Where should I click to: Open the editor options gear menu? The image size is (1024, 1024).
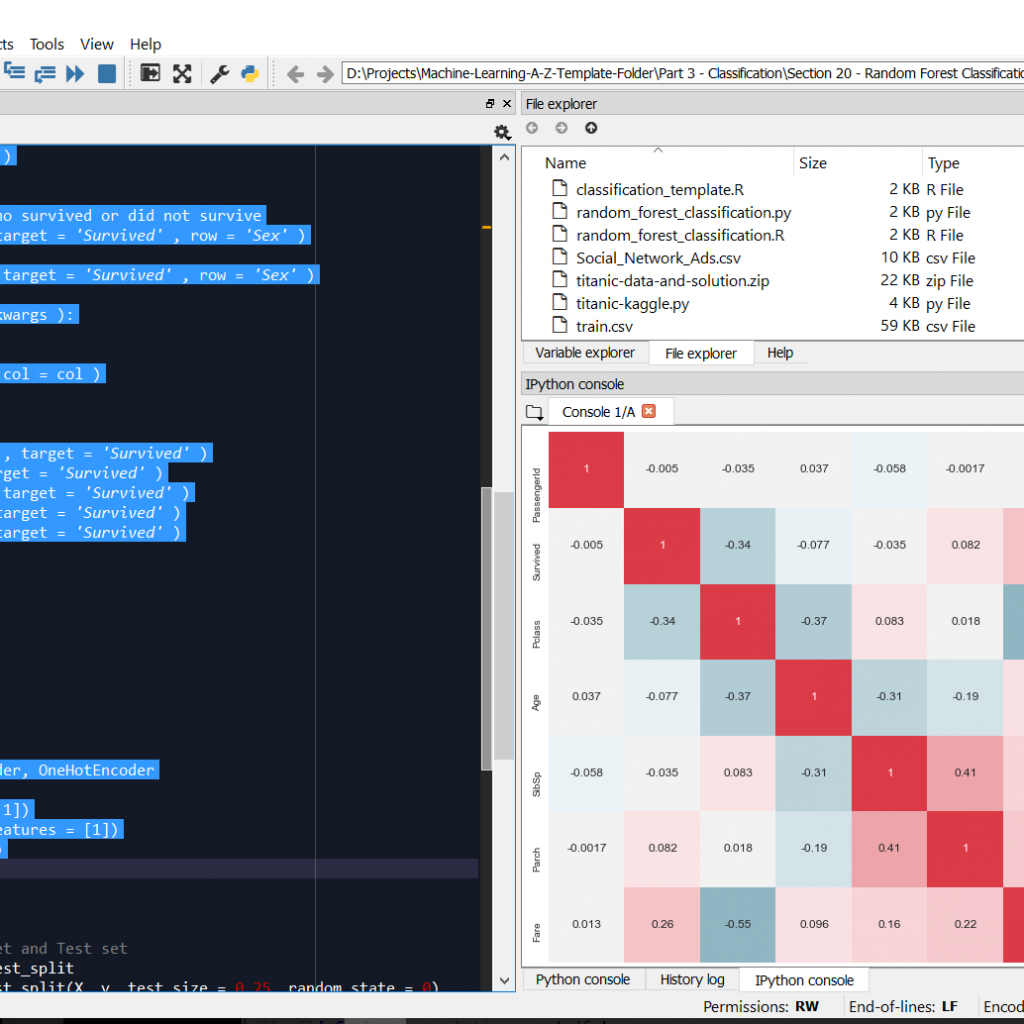tap(502, 133)
